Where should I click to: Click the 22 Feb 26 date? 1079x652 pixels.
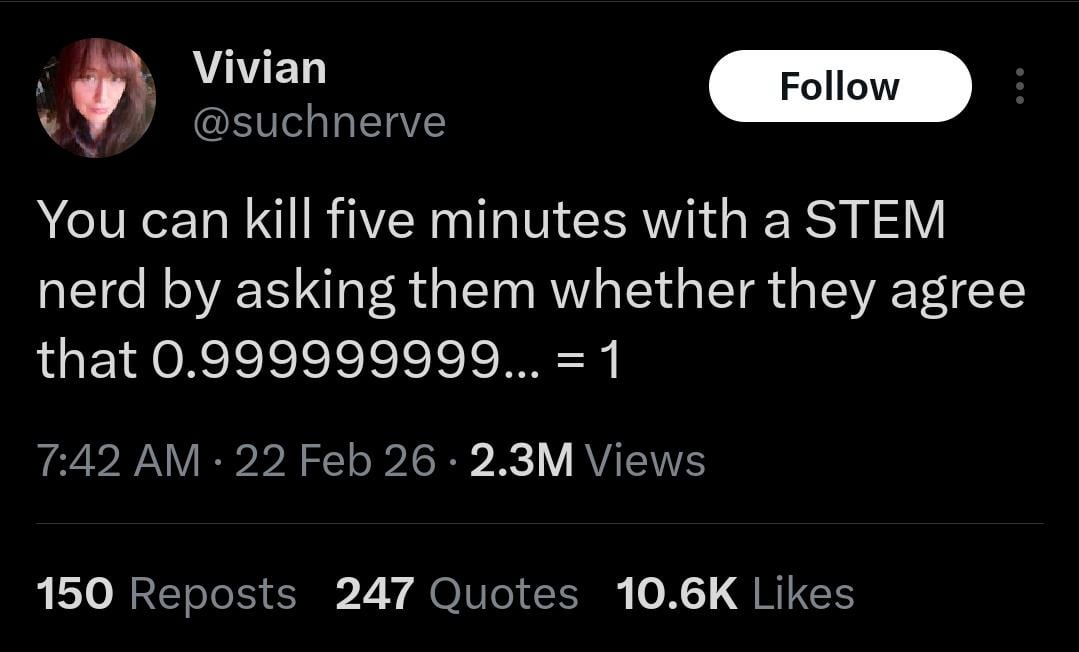pyautogui.click(x=335, y=461)
